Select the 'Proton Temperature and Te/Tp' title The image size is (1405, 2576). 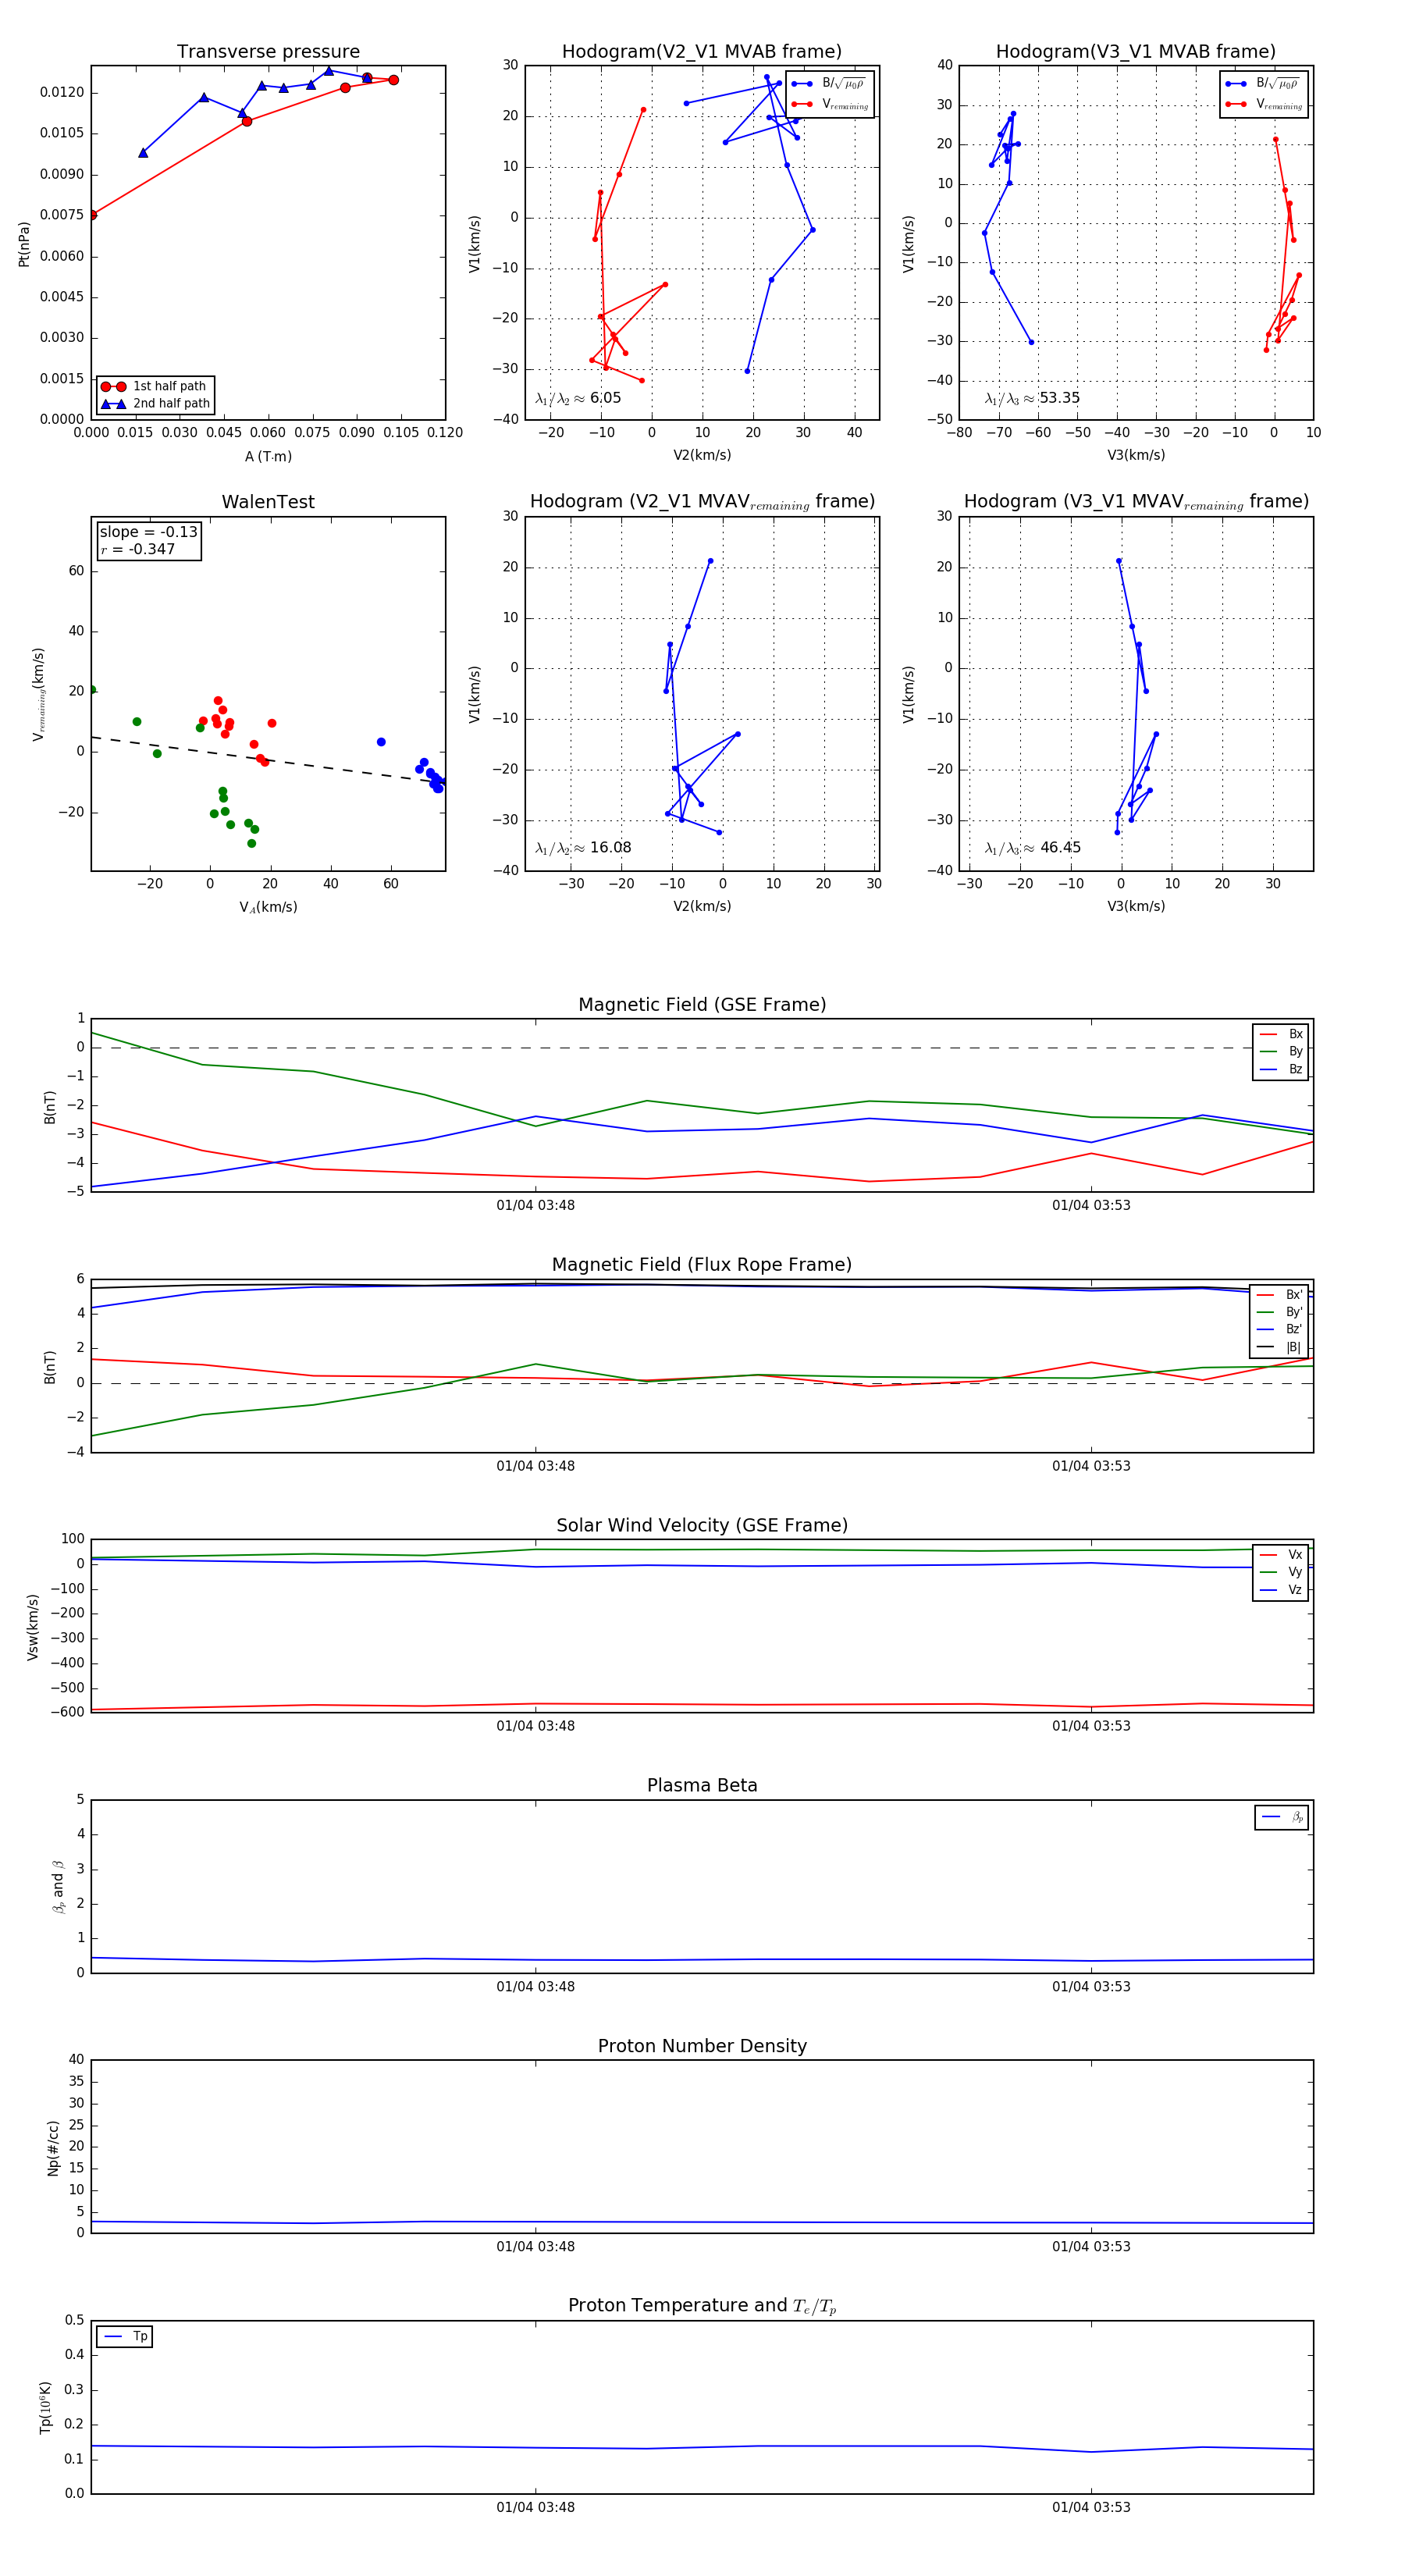702,2305
